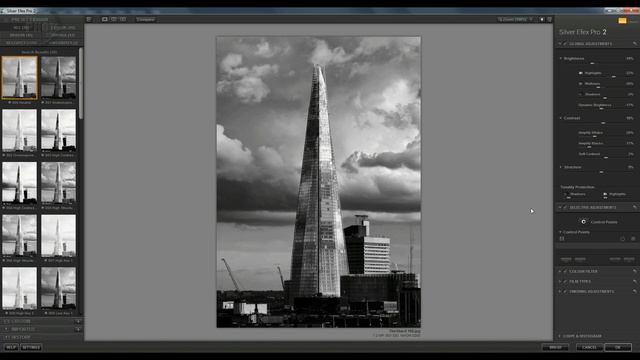The image size is (640, 360).
Task: Click the control point list column icon
Action: [x=562, y=239]
